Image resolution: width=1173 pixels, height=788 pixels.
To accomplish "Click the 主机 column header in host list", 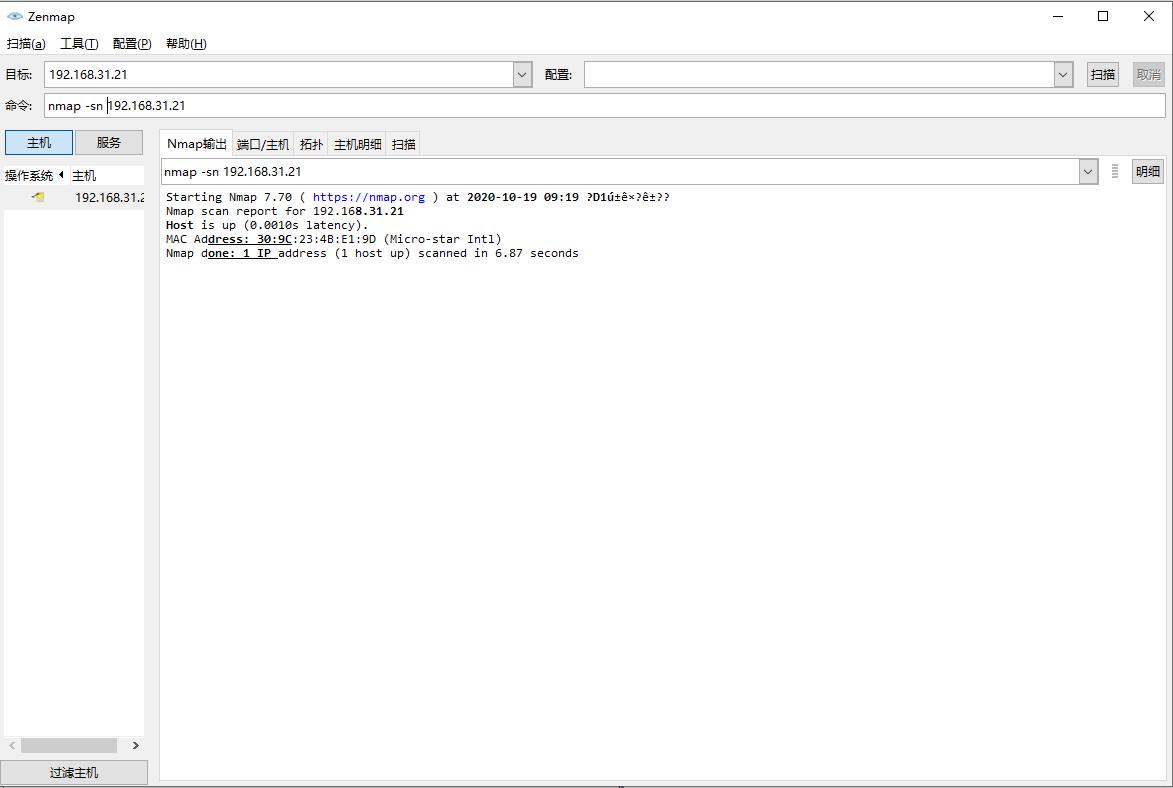I will [x=107, y=175].
